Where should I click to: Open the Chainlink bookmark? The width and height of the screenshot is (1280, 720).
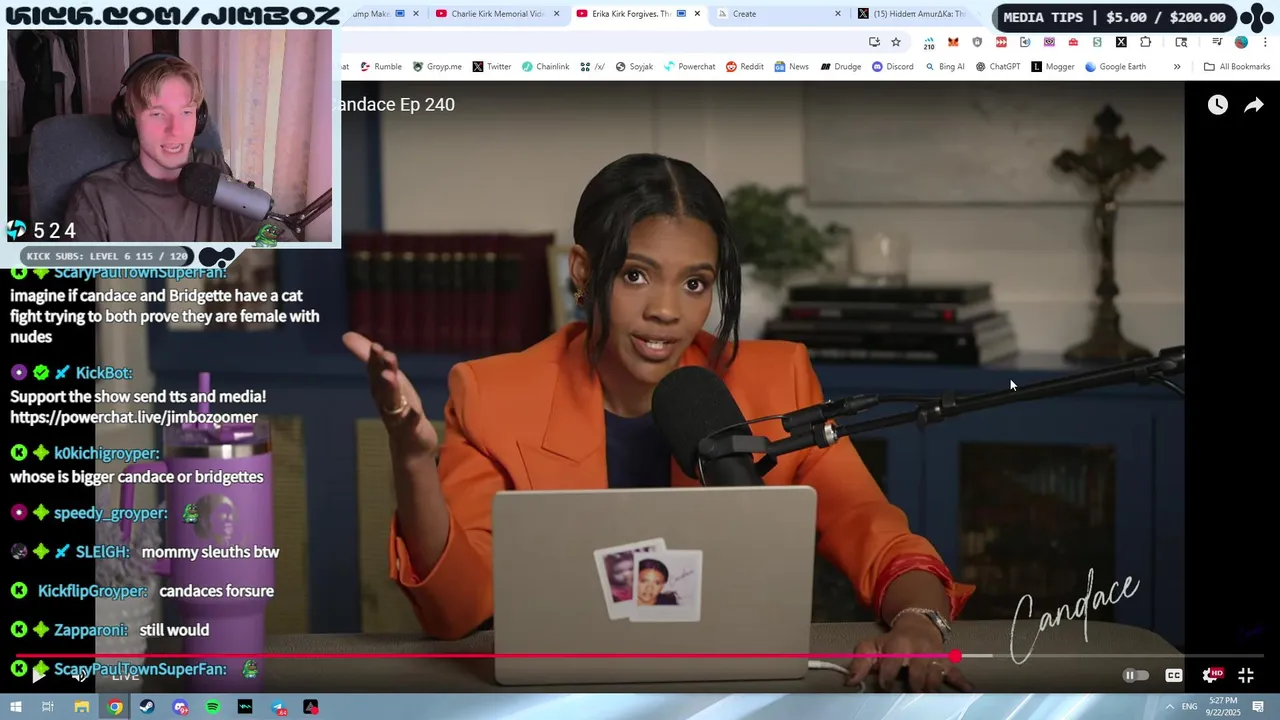545,67
